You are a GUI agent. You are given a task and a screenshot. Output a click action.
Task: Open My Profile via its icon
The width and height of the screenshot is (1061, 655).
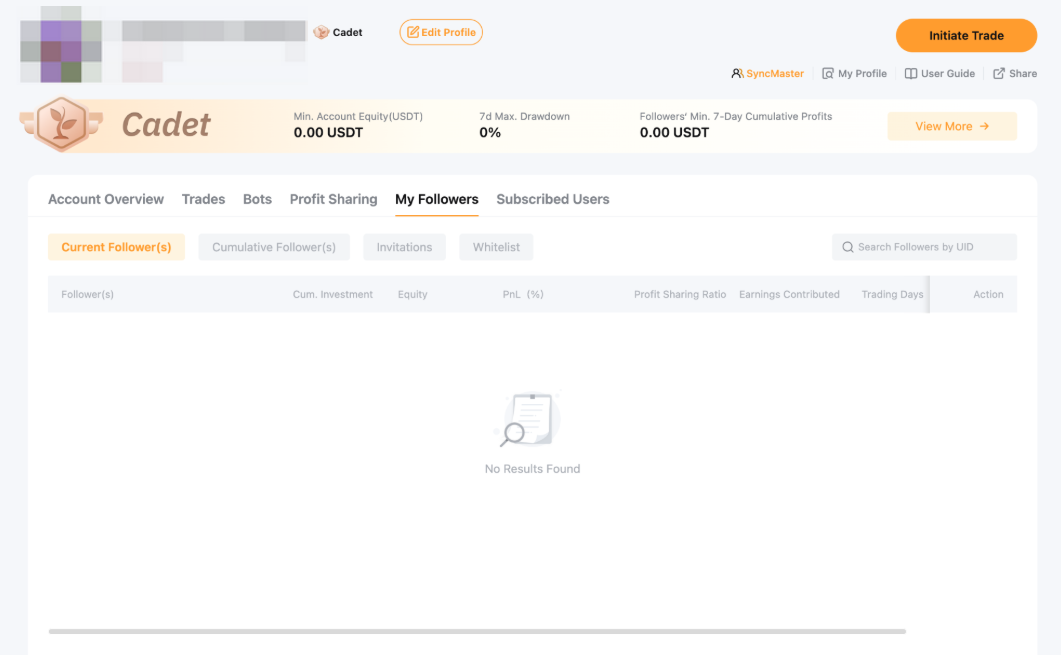(828, 74)
